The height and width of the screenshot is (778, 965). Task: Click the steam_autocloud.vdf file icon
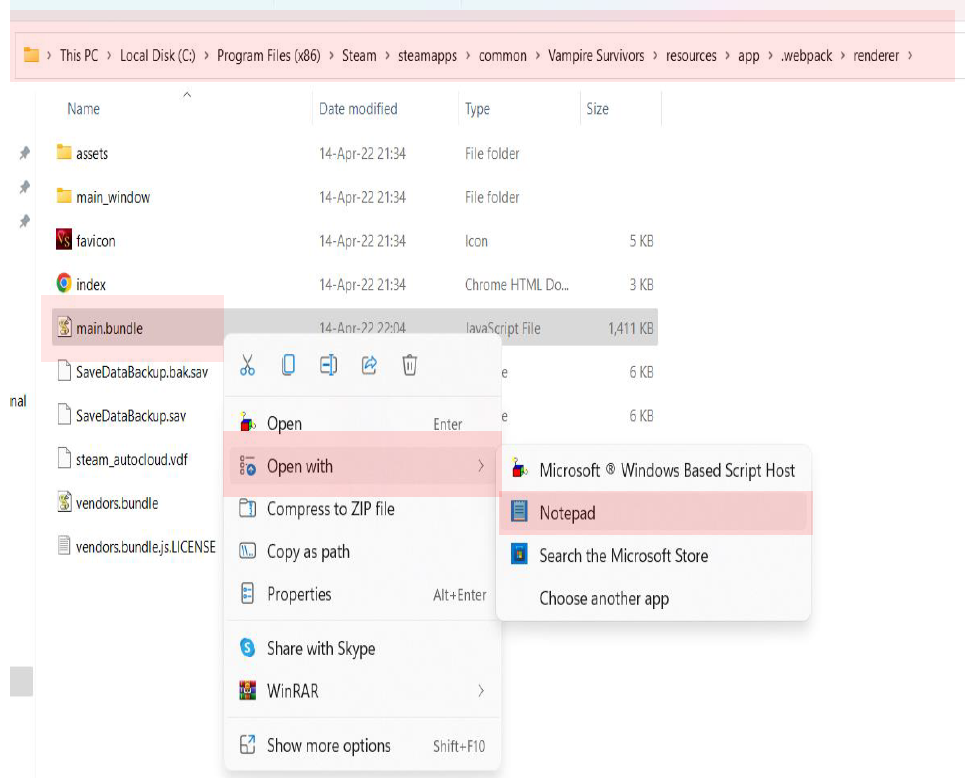64,458
